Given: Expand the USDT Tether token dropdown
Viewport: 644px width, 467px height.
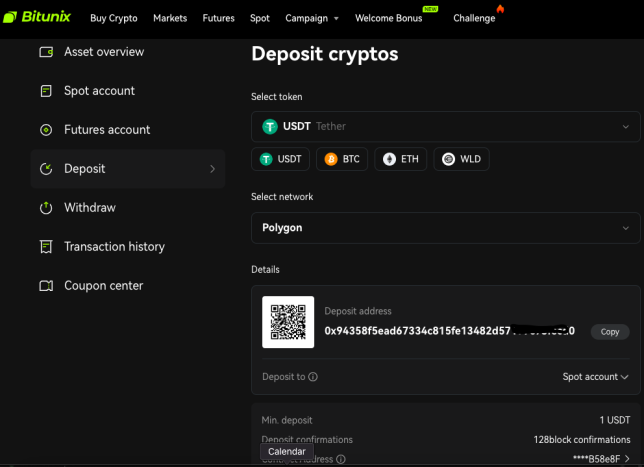Looking at the screenshot, I should point(446,127).
